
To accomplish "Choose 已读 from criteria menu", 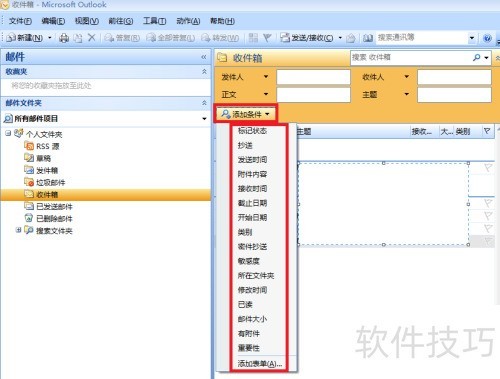I will tap(245, 304).
